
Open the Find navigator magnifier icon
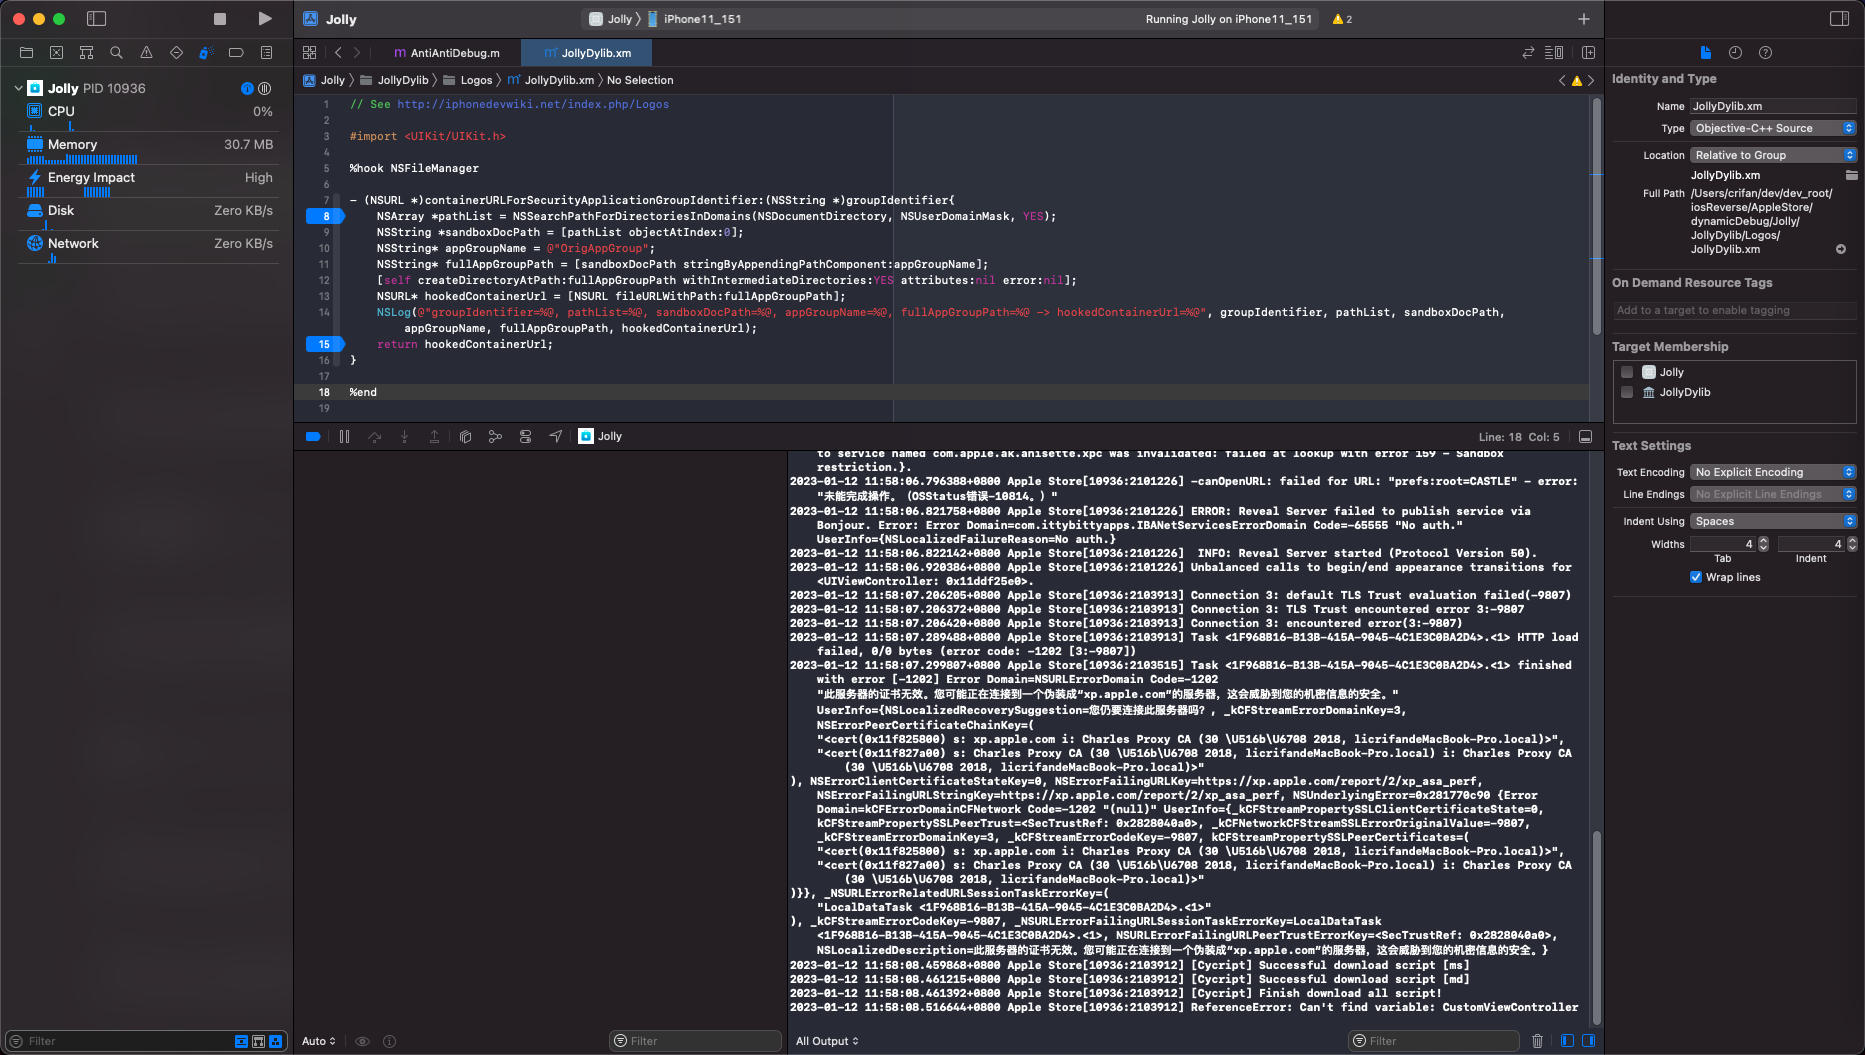coord(116,53)
